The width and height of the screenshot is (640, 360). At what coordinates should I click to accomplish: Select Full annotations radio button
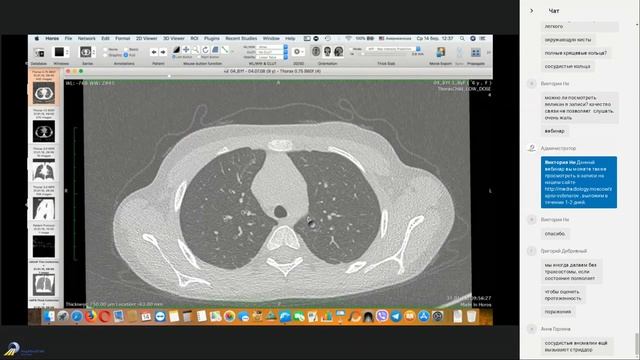tap(126, 55)
